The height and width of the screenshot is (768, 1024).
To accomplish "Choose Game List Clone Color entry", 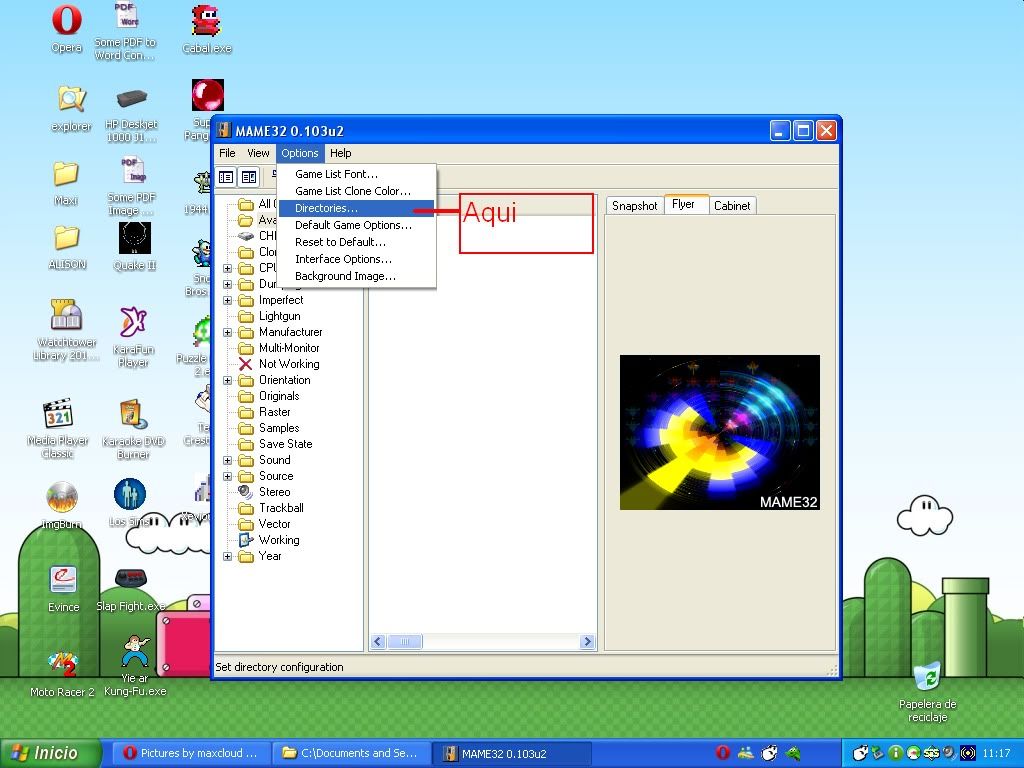I will pos(357,191).
